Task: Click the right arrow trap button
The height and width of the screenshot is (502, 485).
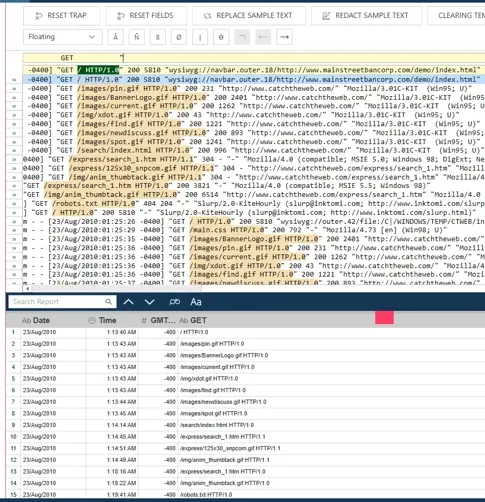Action: [x=284, y=37]
